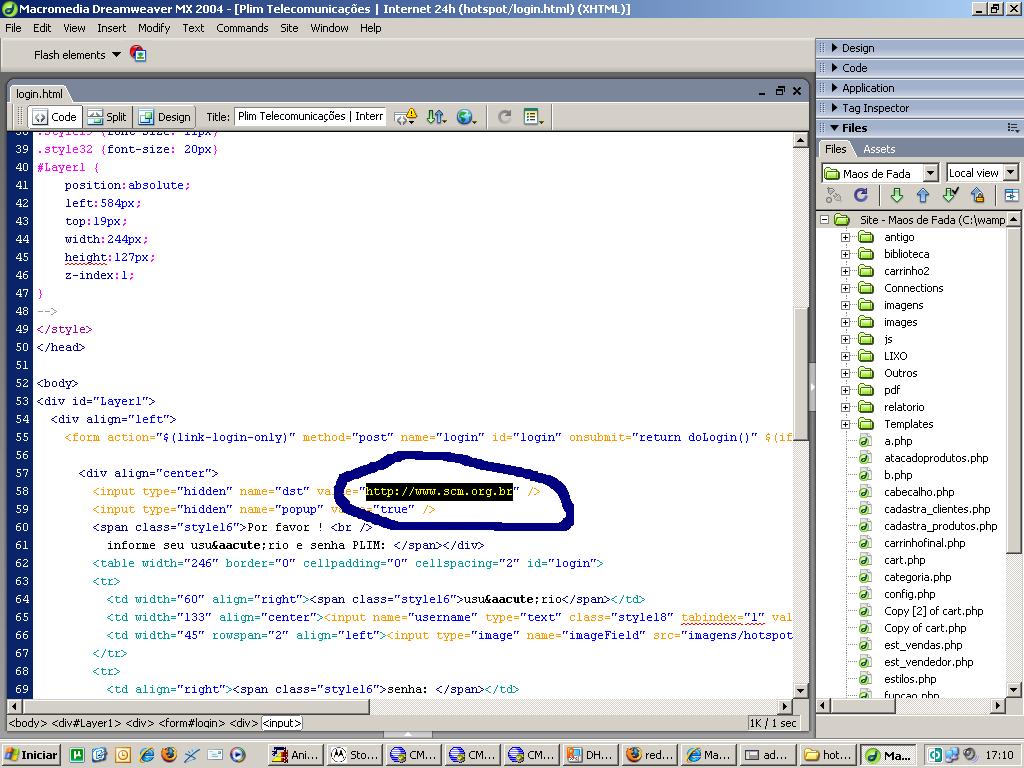Switch to the Assets tab
The width and height of the screenshot is (1024, 768).
click(879, 149)
